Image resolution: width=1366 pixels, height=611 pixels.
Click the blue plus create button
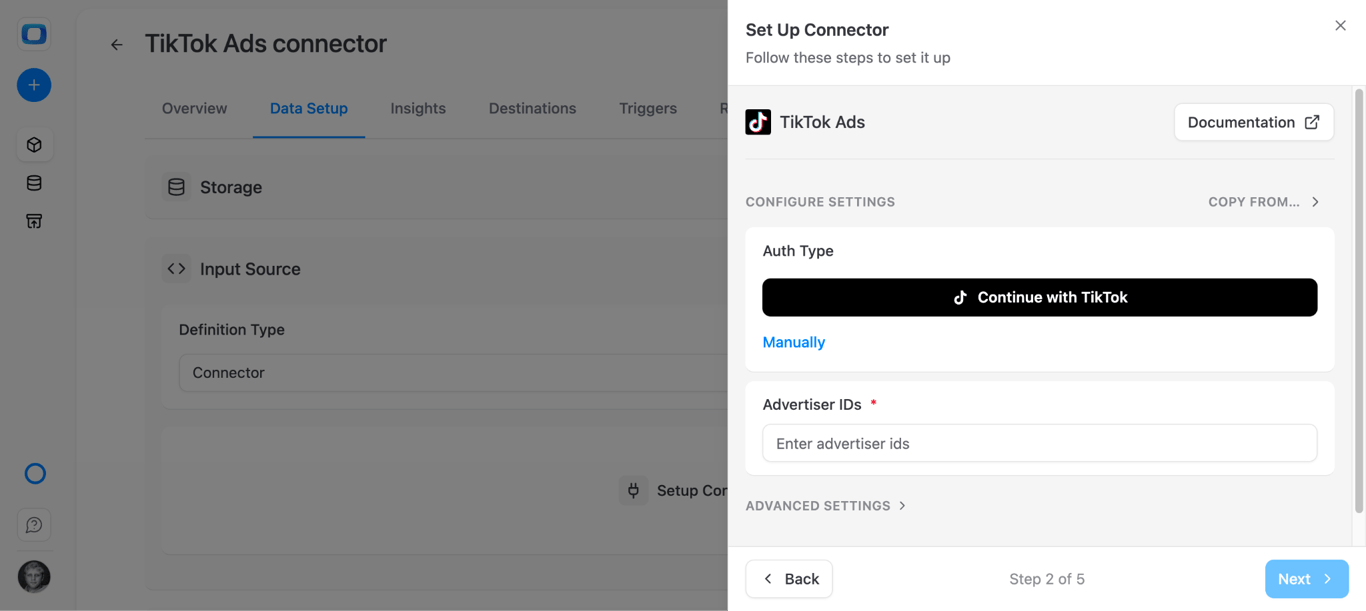tap(34, 85)
